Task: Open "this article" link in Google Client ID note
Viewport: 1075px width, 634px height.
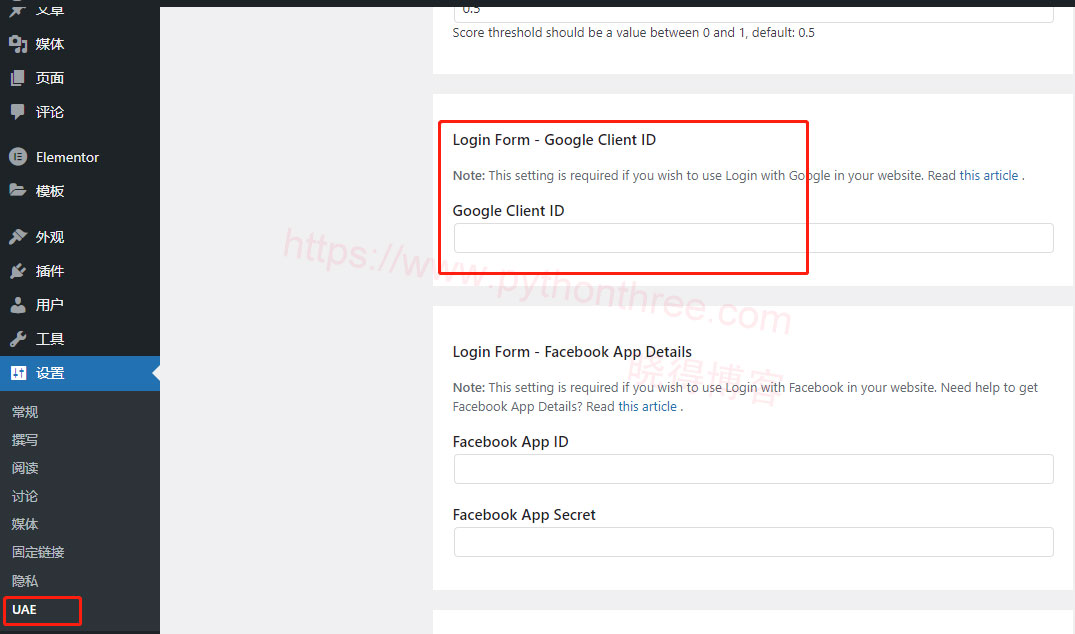Action: point(988,175)
